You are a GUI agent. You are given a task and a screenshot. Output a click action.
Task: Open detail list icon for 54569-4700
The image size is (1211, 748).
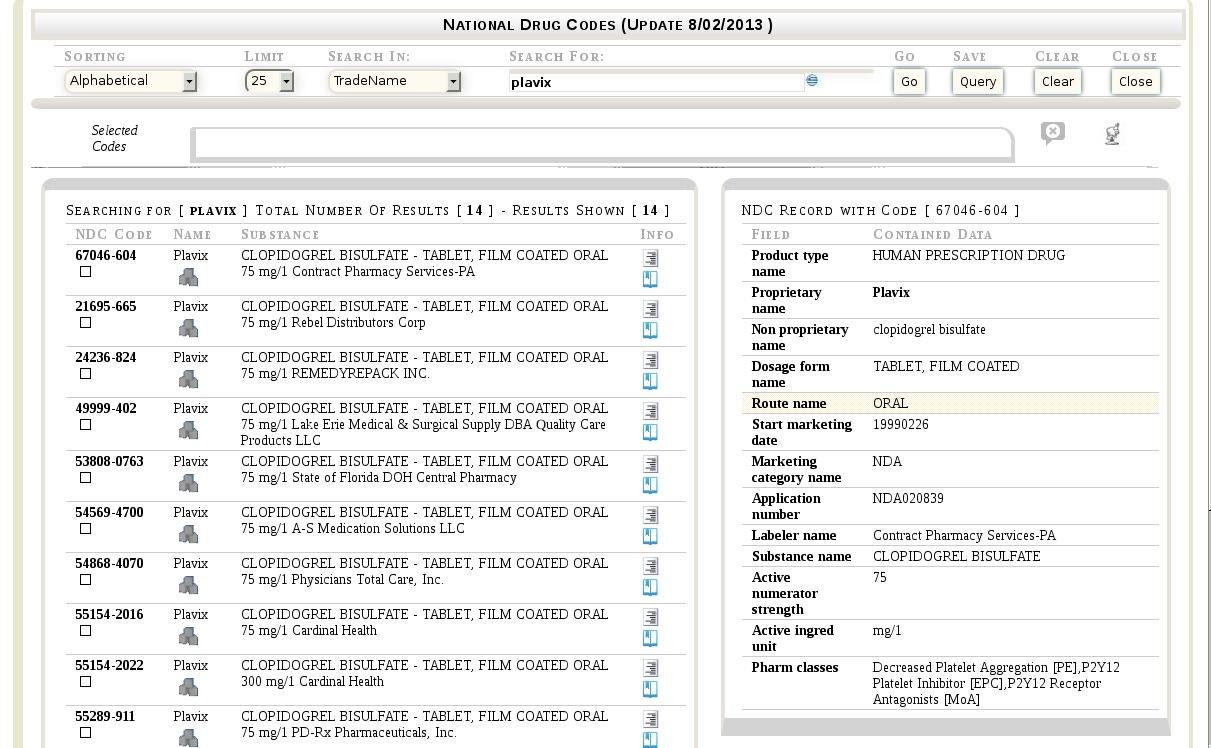pyautogui.click(x=651, y=514)
